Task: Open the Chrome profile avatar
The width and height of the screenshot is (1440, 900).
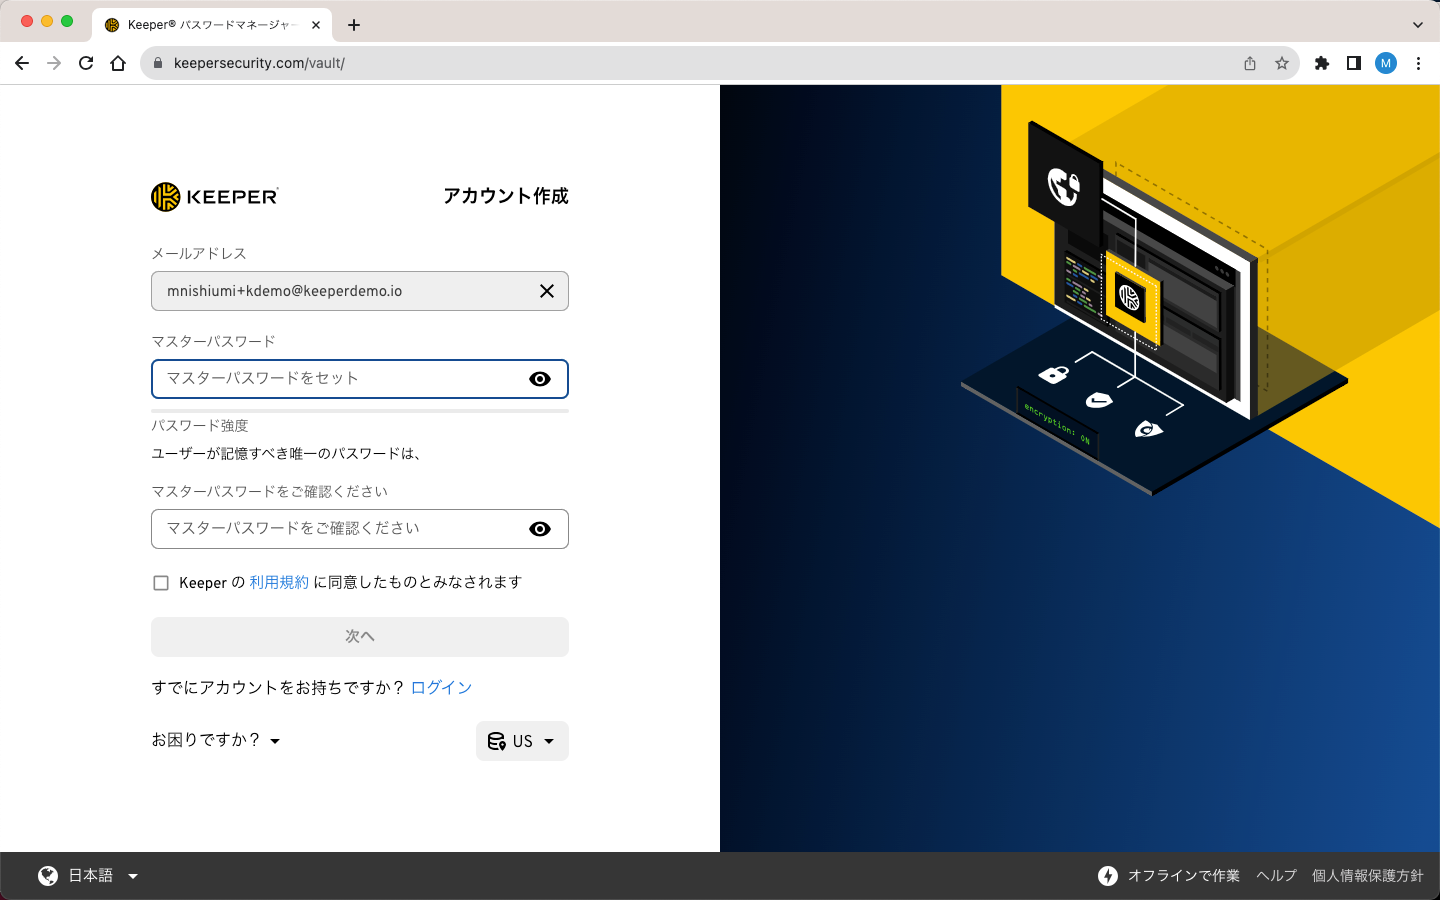Action: coord(1385,63)
